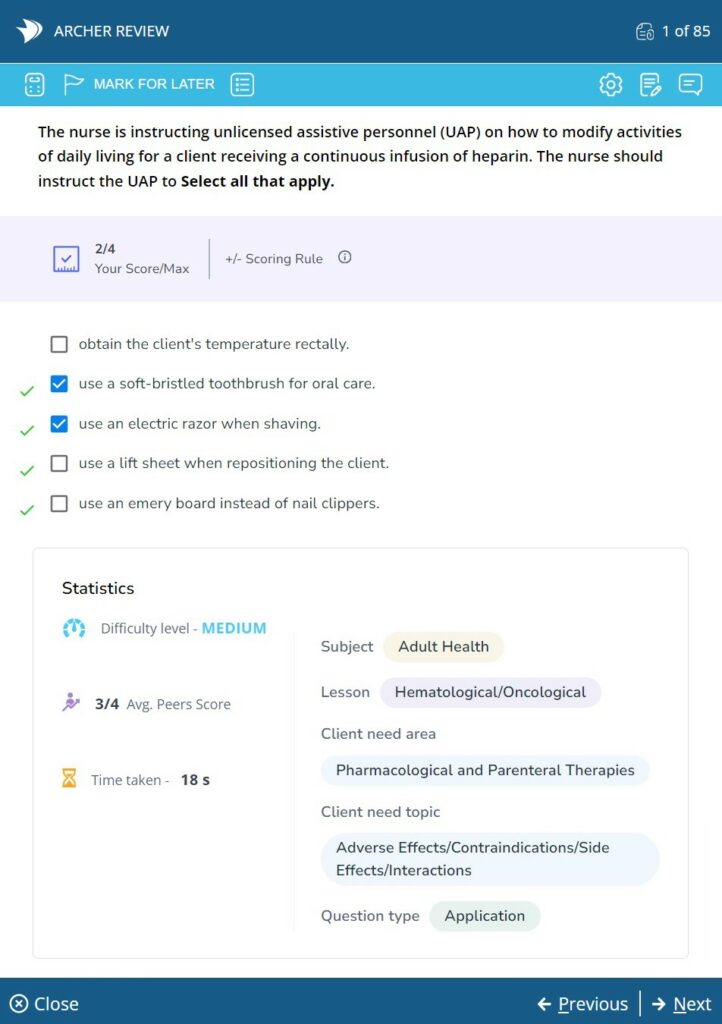Click the Archer Review logo
722x1024 pixels.
tap(30, 31)
